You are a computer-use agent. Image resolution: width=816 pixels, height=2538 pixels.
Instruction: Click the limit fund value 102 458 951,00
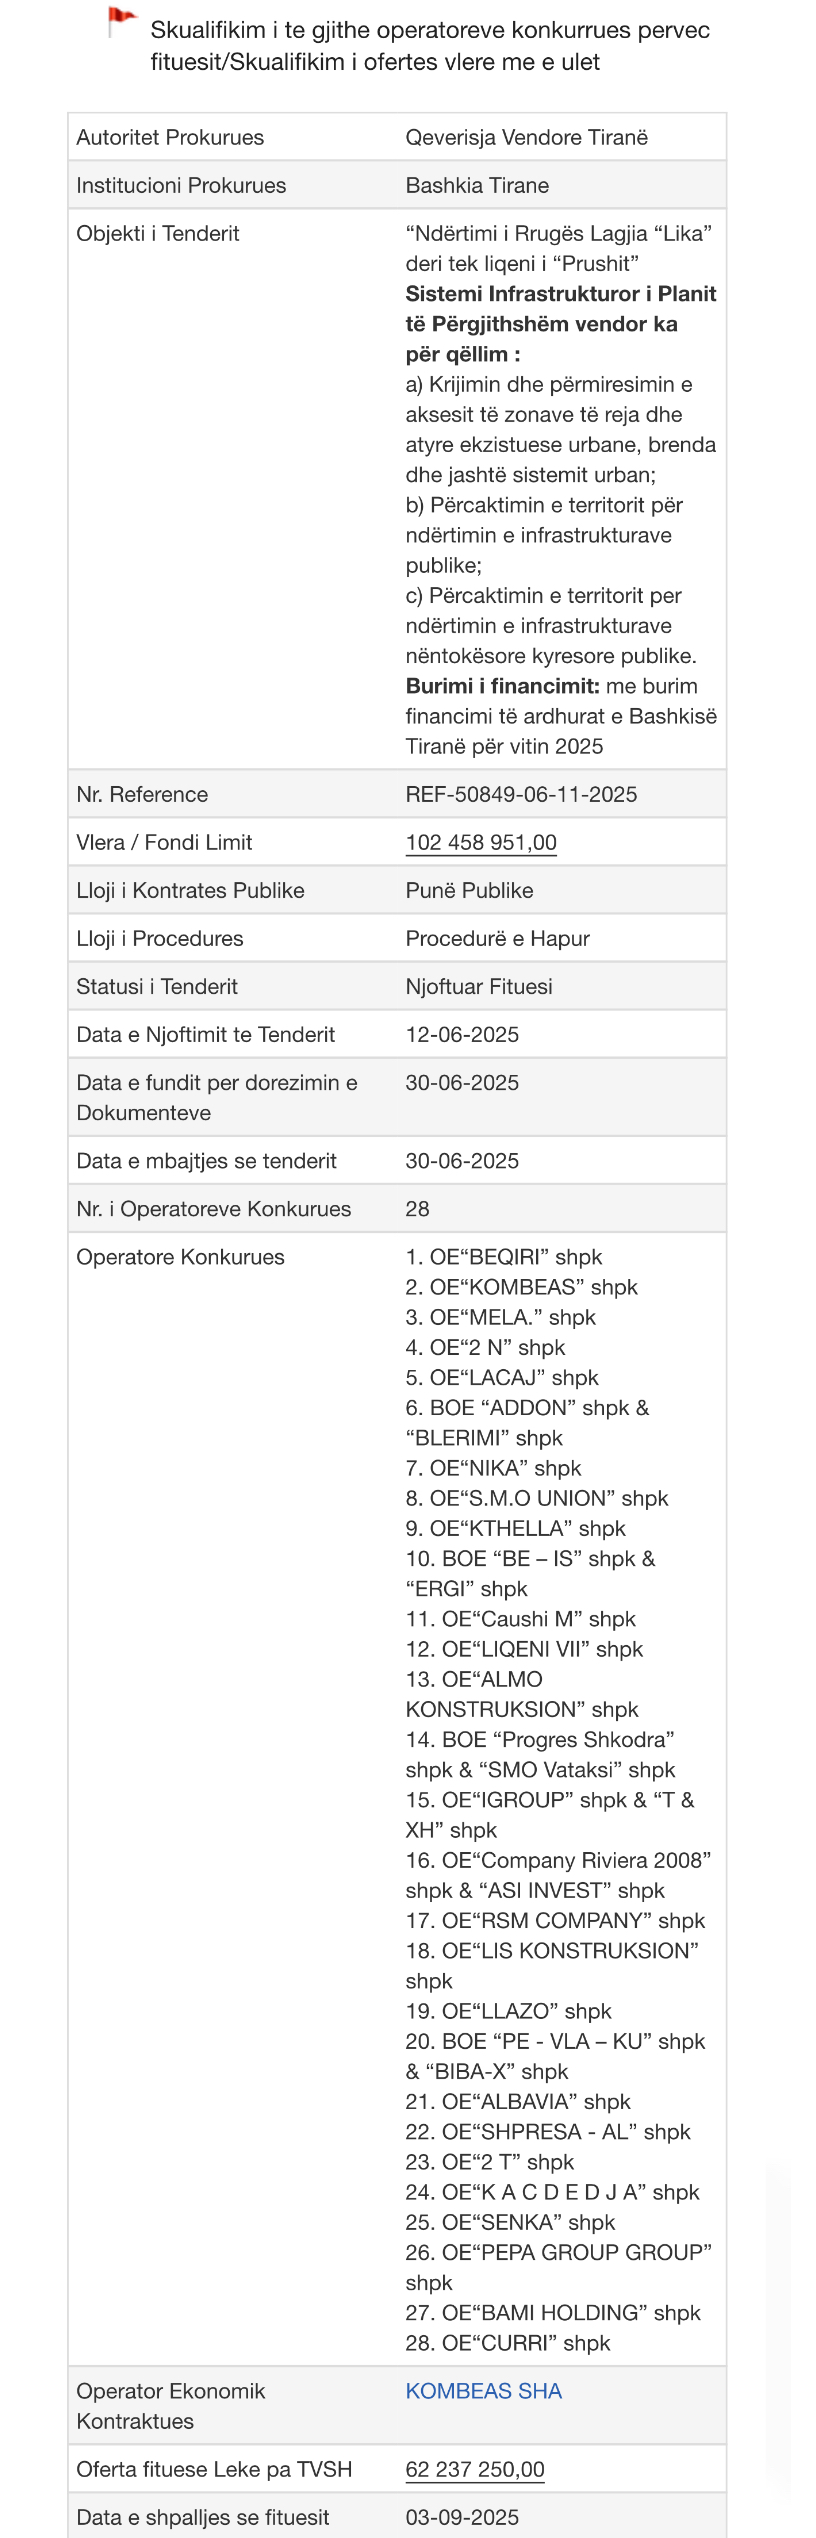coord(481,842)
